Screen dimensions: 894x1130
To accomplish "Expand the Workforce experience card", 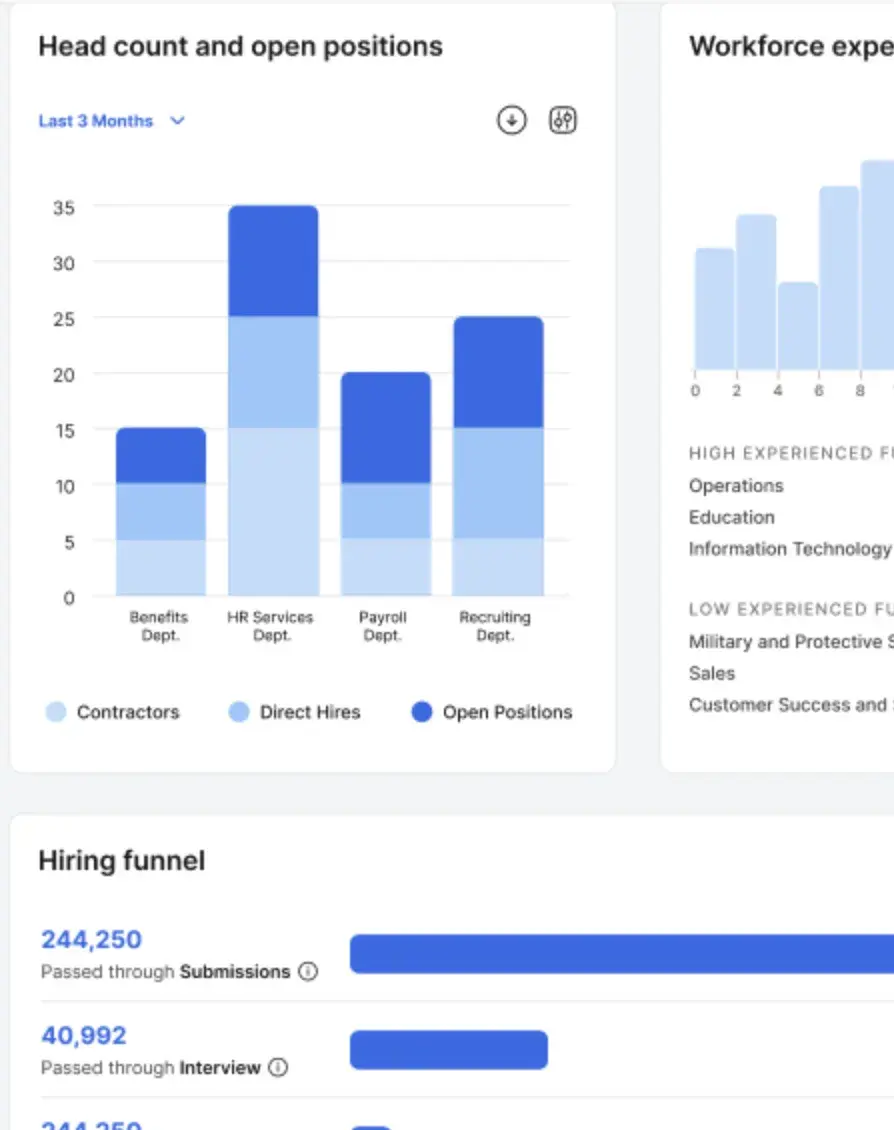I will pyautogui.click(x=789, y=45).
